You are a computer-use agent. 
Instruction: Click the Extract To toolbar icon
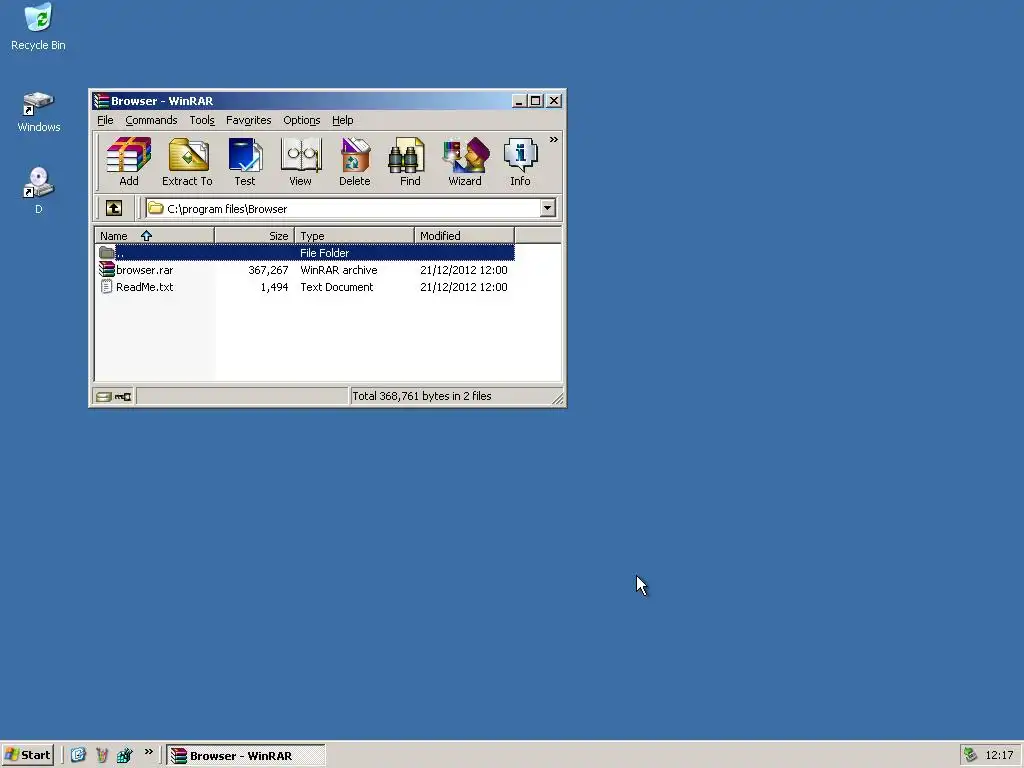click(187, 161)
